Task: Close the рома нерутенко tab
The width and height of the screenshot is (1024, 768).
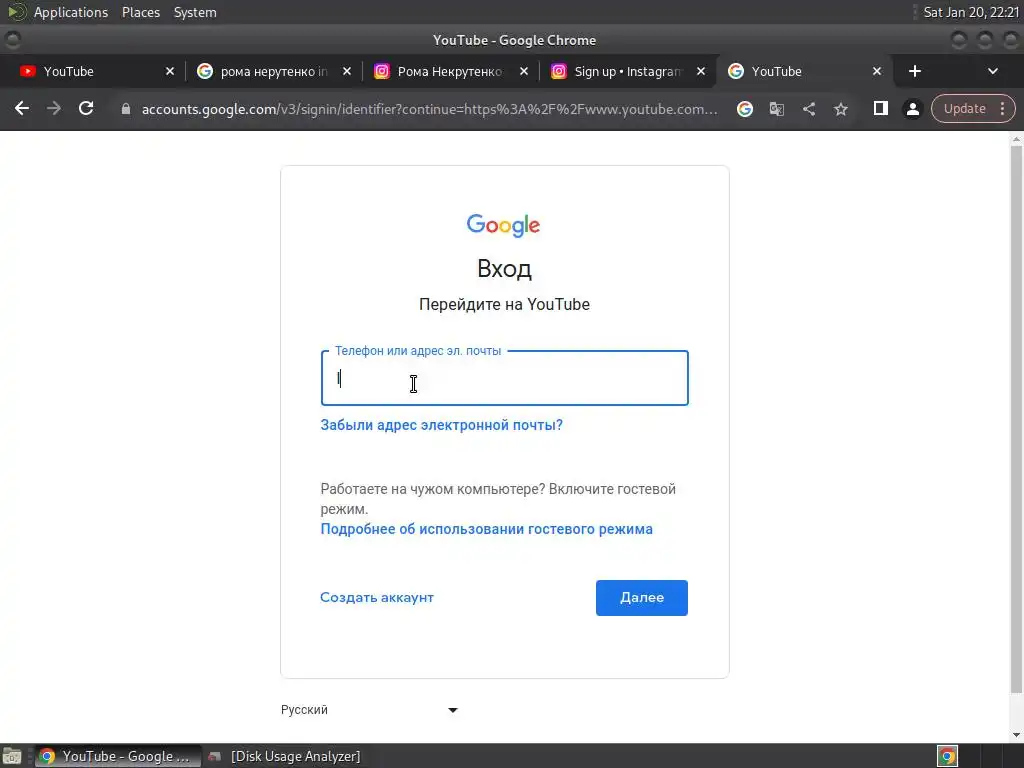Action: [x=347, y=71]
